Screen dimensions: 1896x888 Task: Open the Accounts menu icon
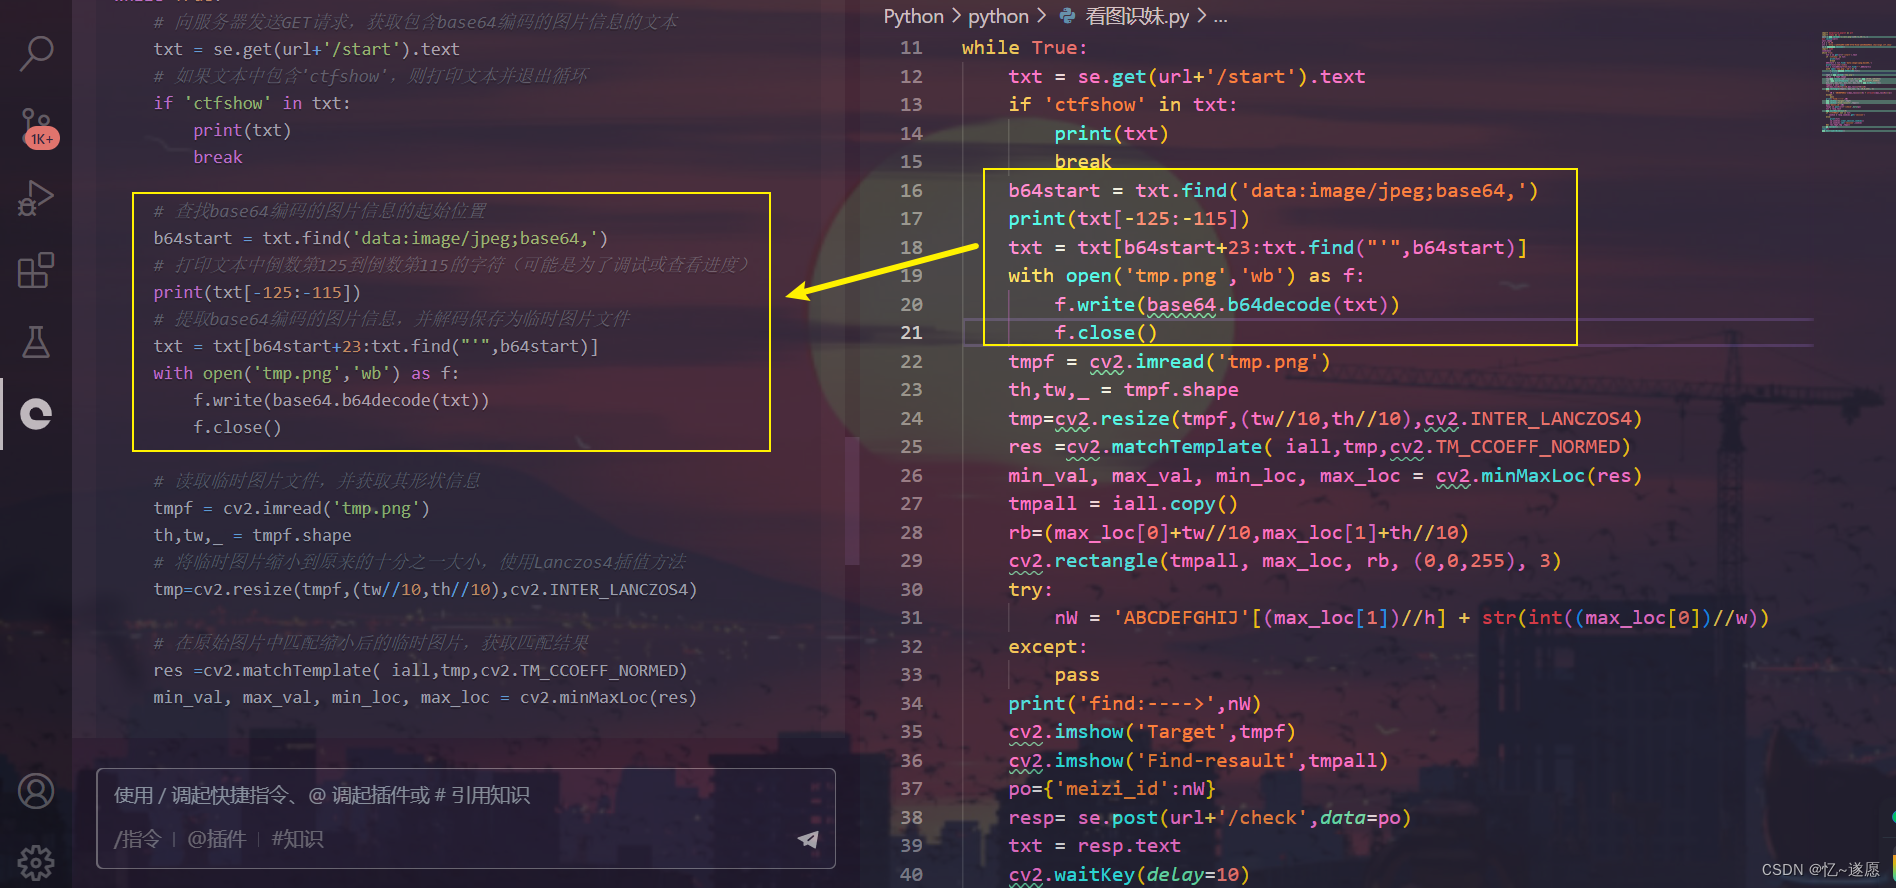tap(36, 791)
